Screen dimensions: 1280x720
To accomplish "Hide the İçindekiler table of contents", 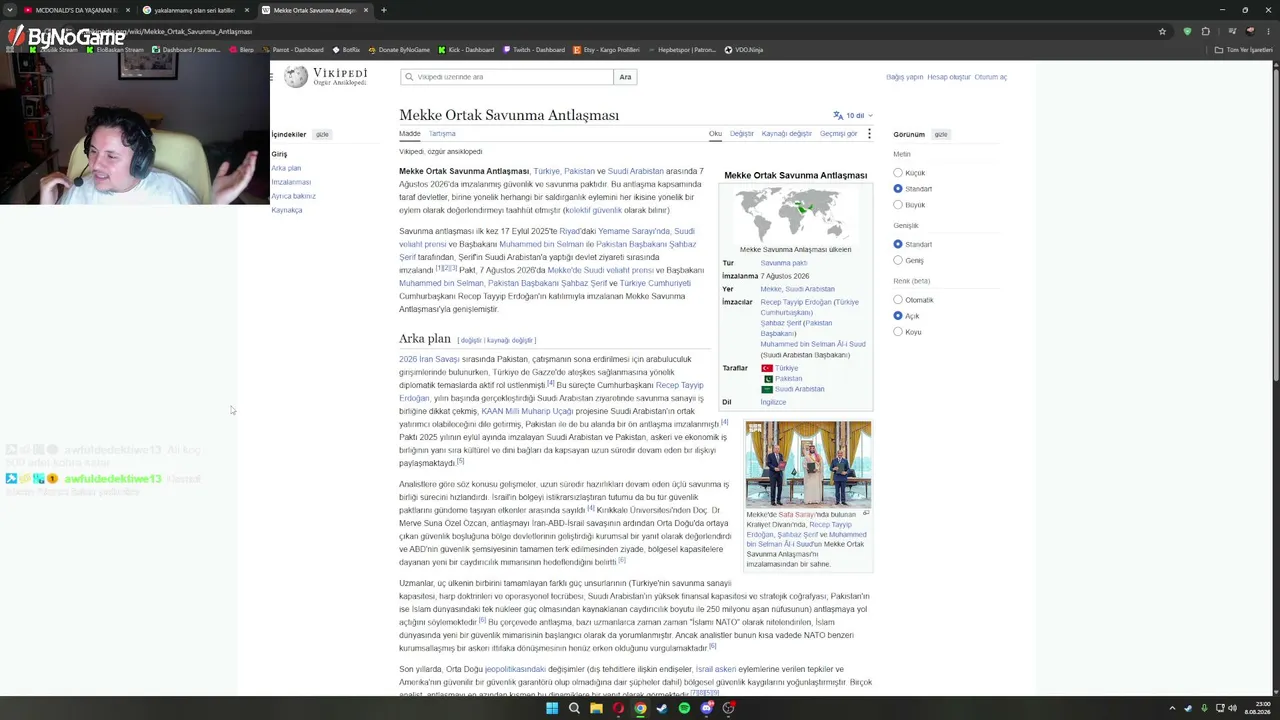I will tap(322, 134).
